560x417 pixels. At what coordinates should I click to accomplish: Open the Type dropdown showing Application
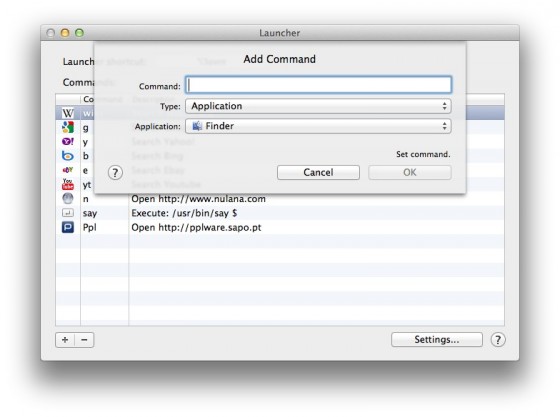coord(318,106)
